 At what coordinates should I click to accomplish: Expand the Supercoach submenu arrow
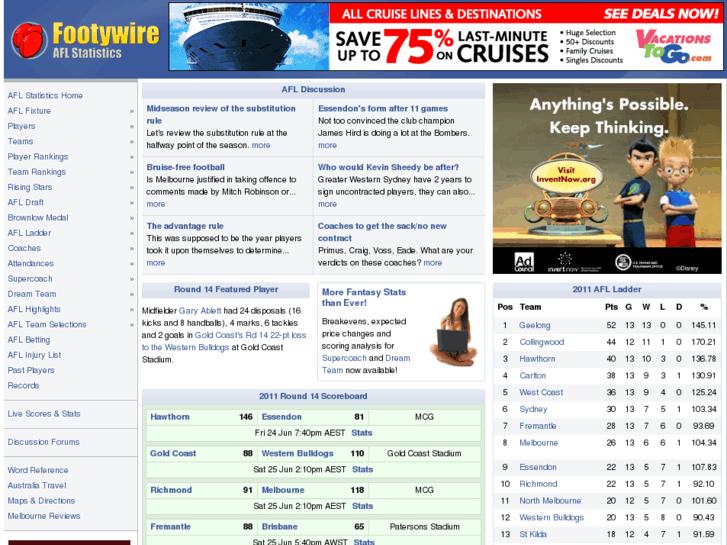(x=132, y=279)
